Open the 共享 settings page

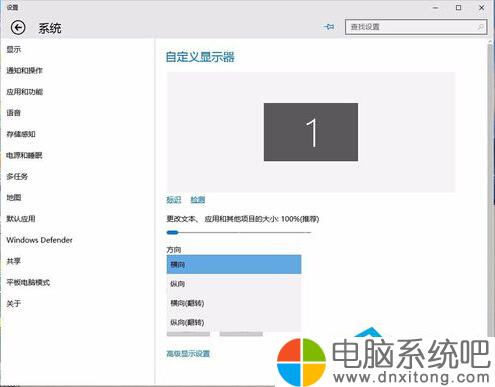tap(14, 261)
